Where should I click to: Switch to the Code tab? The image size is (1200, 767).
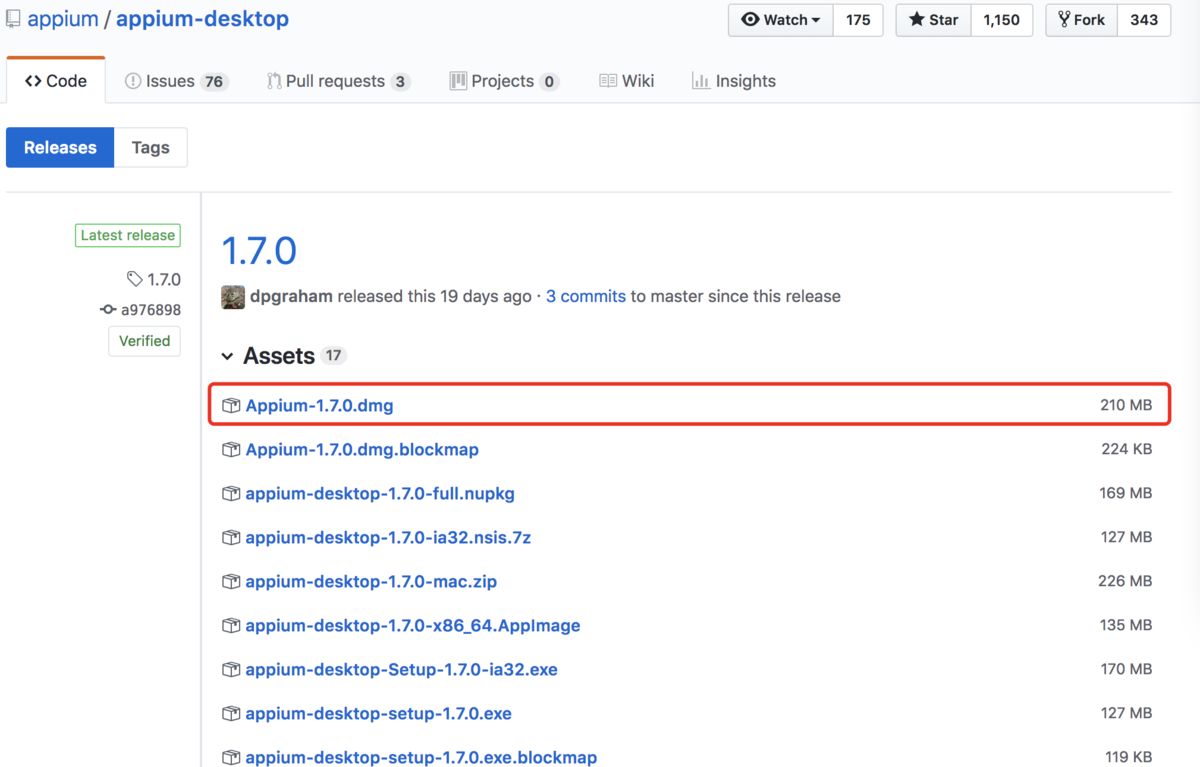pyautogui.click(x=56, y=81)
